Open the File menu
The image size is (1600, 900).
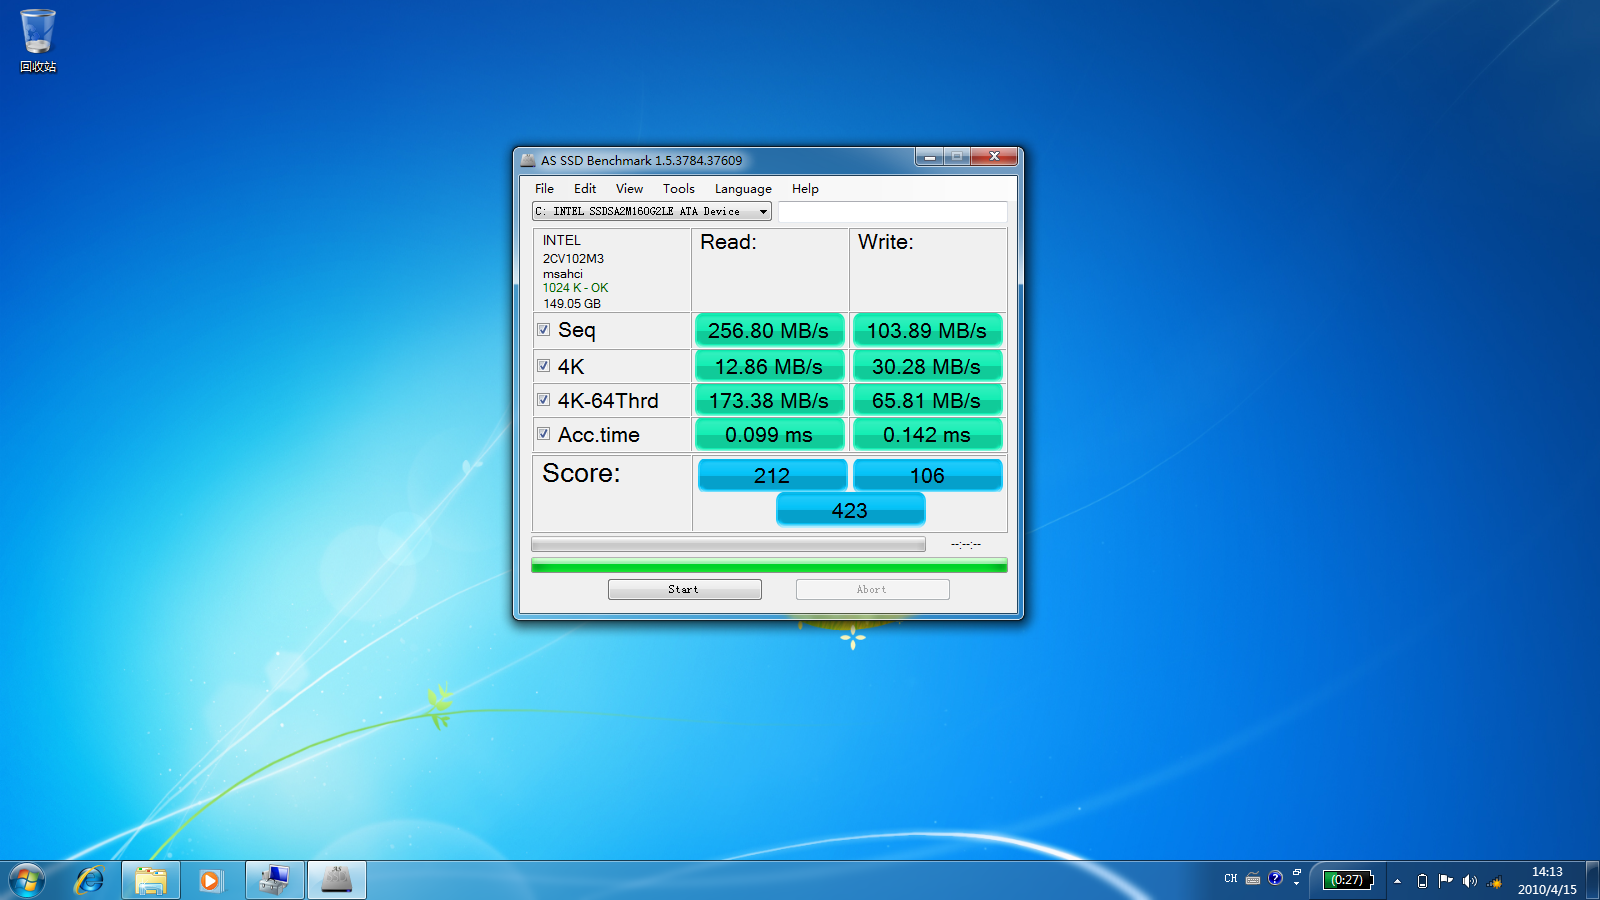544,188
